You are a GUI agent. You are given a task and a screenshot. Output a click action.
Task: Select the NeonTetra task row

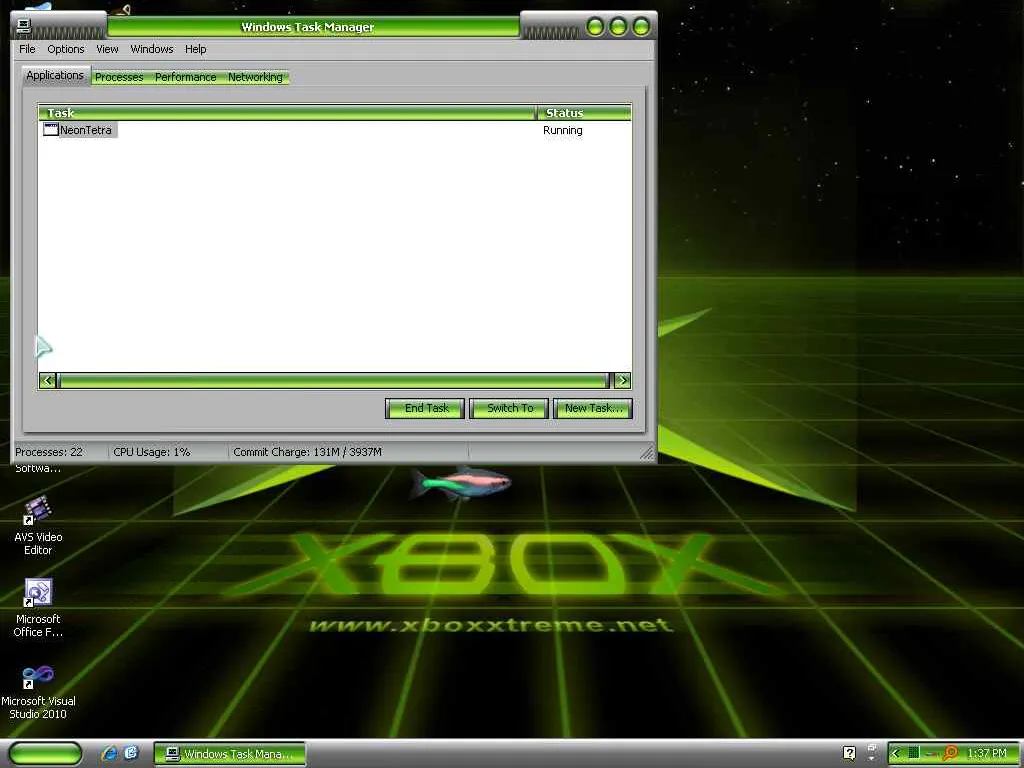pyautogui.click(x=334, y=130)
